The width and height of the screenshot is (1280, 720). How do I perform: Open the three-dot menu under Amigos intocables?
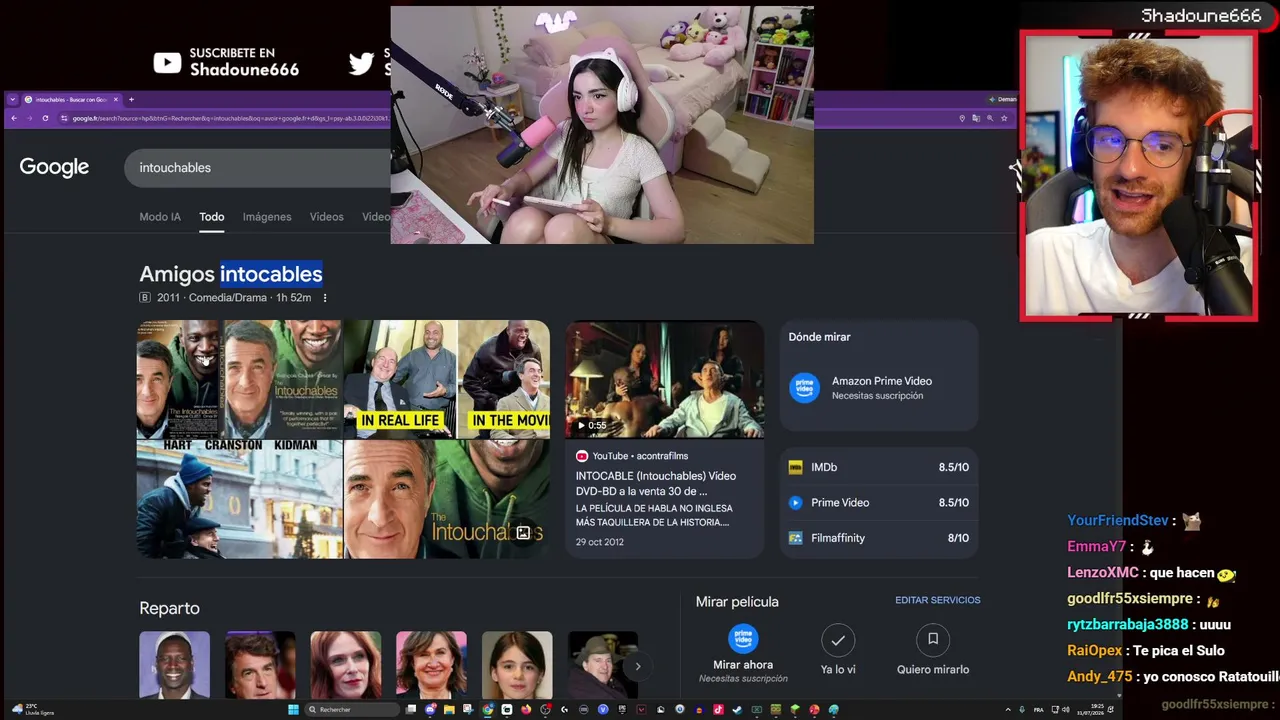(x=324, y=298)
